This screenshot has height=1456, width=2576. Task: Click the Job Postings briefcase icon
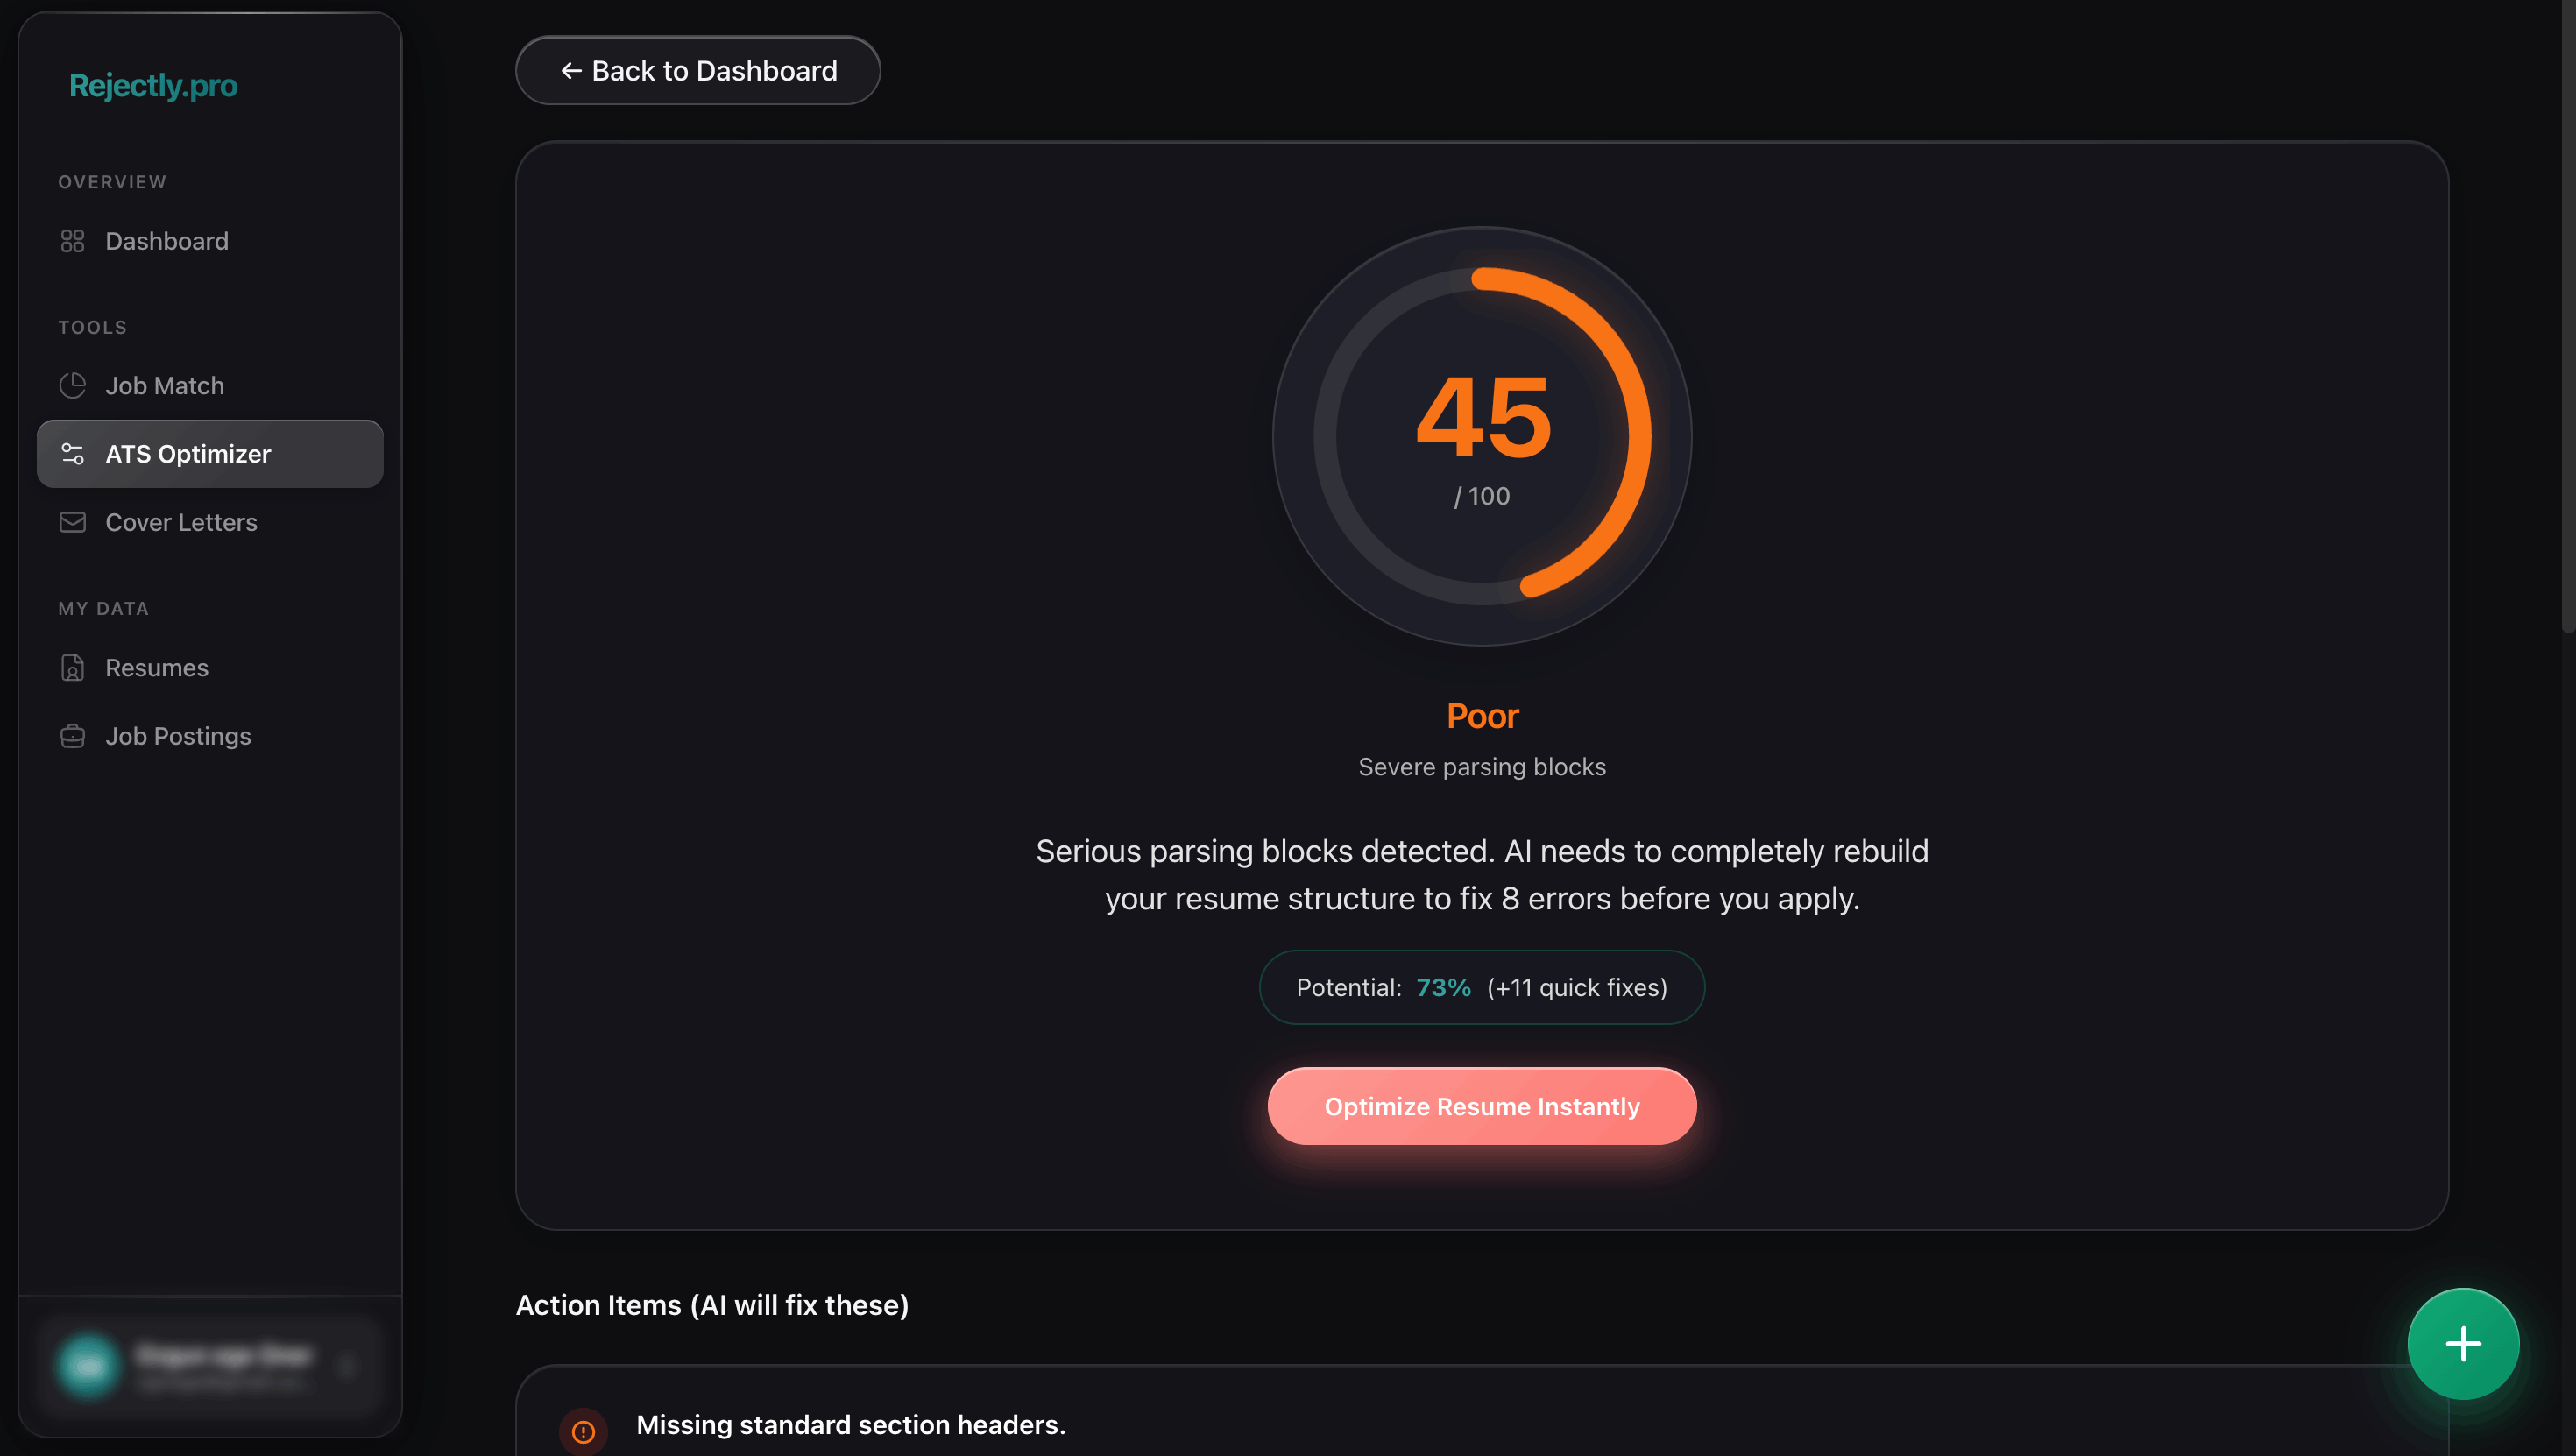click(x=72, y=736)
